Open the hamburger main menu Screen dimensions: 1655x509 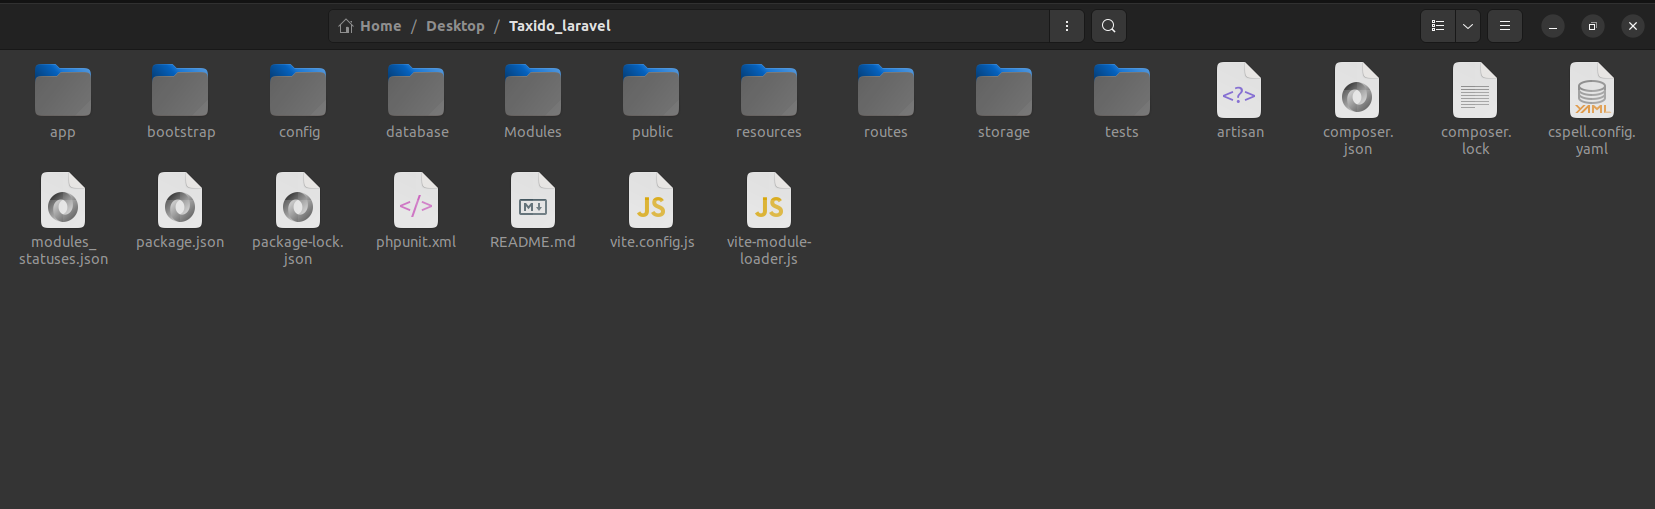1504,26
